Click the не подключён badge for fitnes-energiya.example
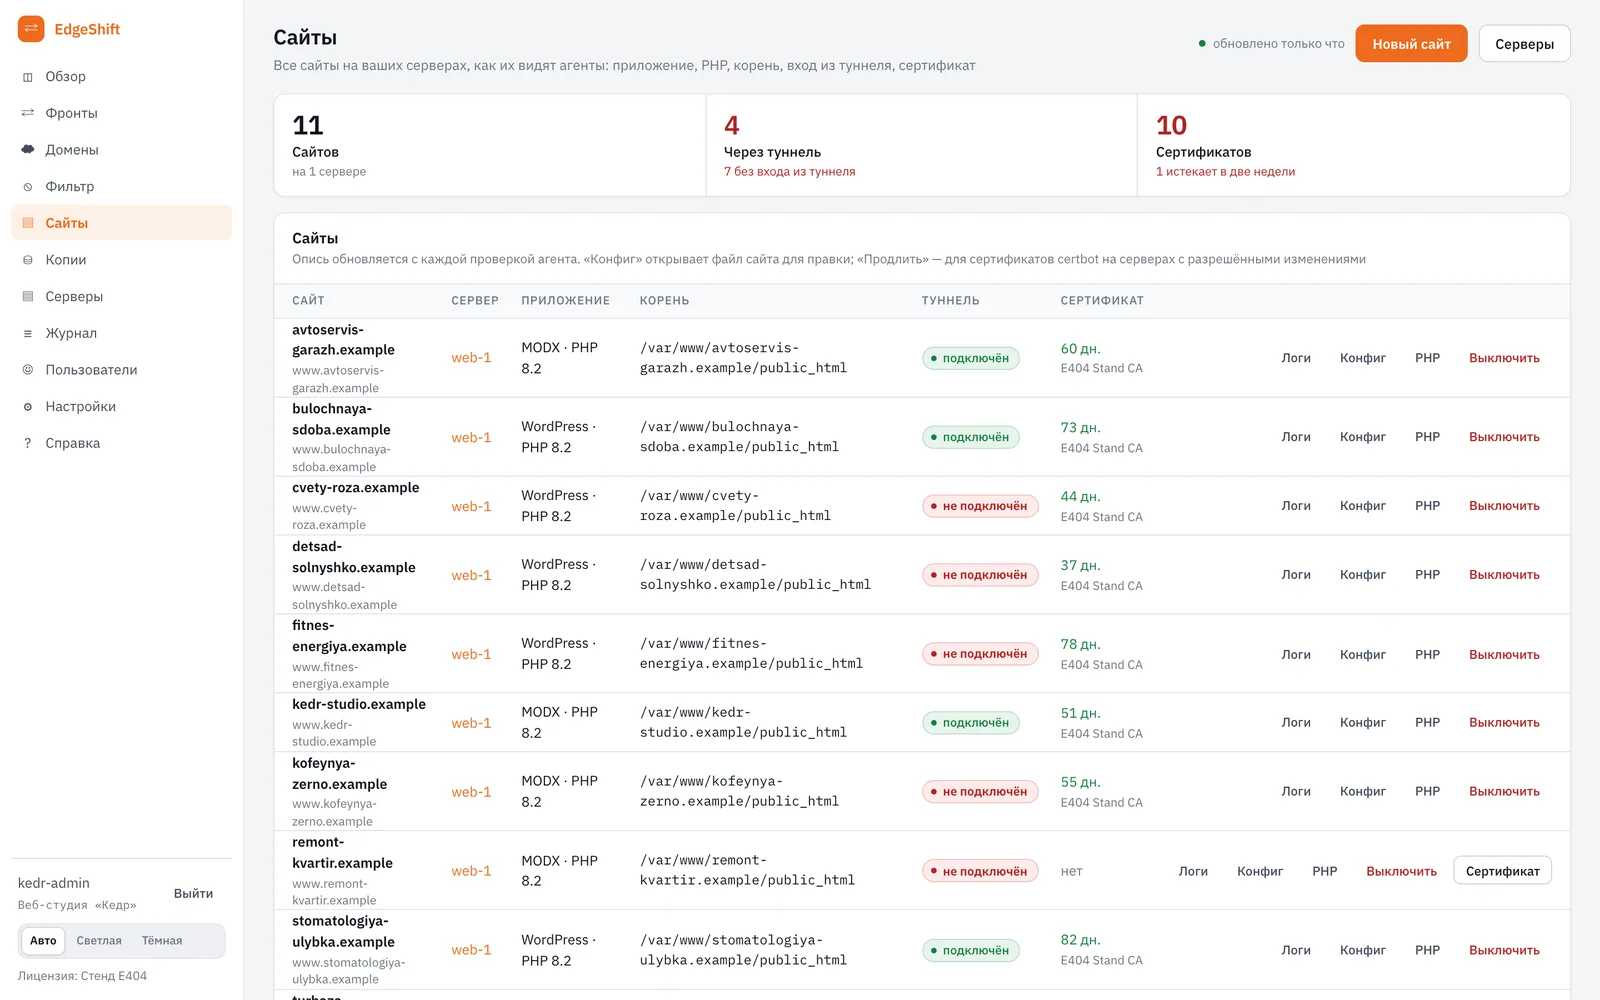Screen dimensions: 1600x1000 click(980, 654)
